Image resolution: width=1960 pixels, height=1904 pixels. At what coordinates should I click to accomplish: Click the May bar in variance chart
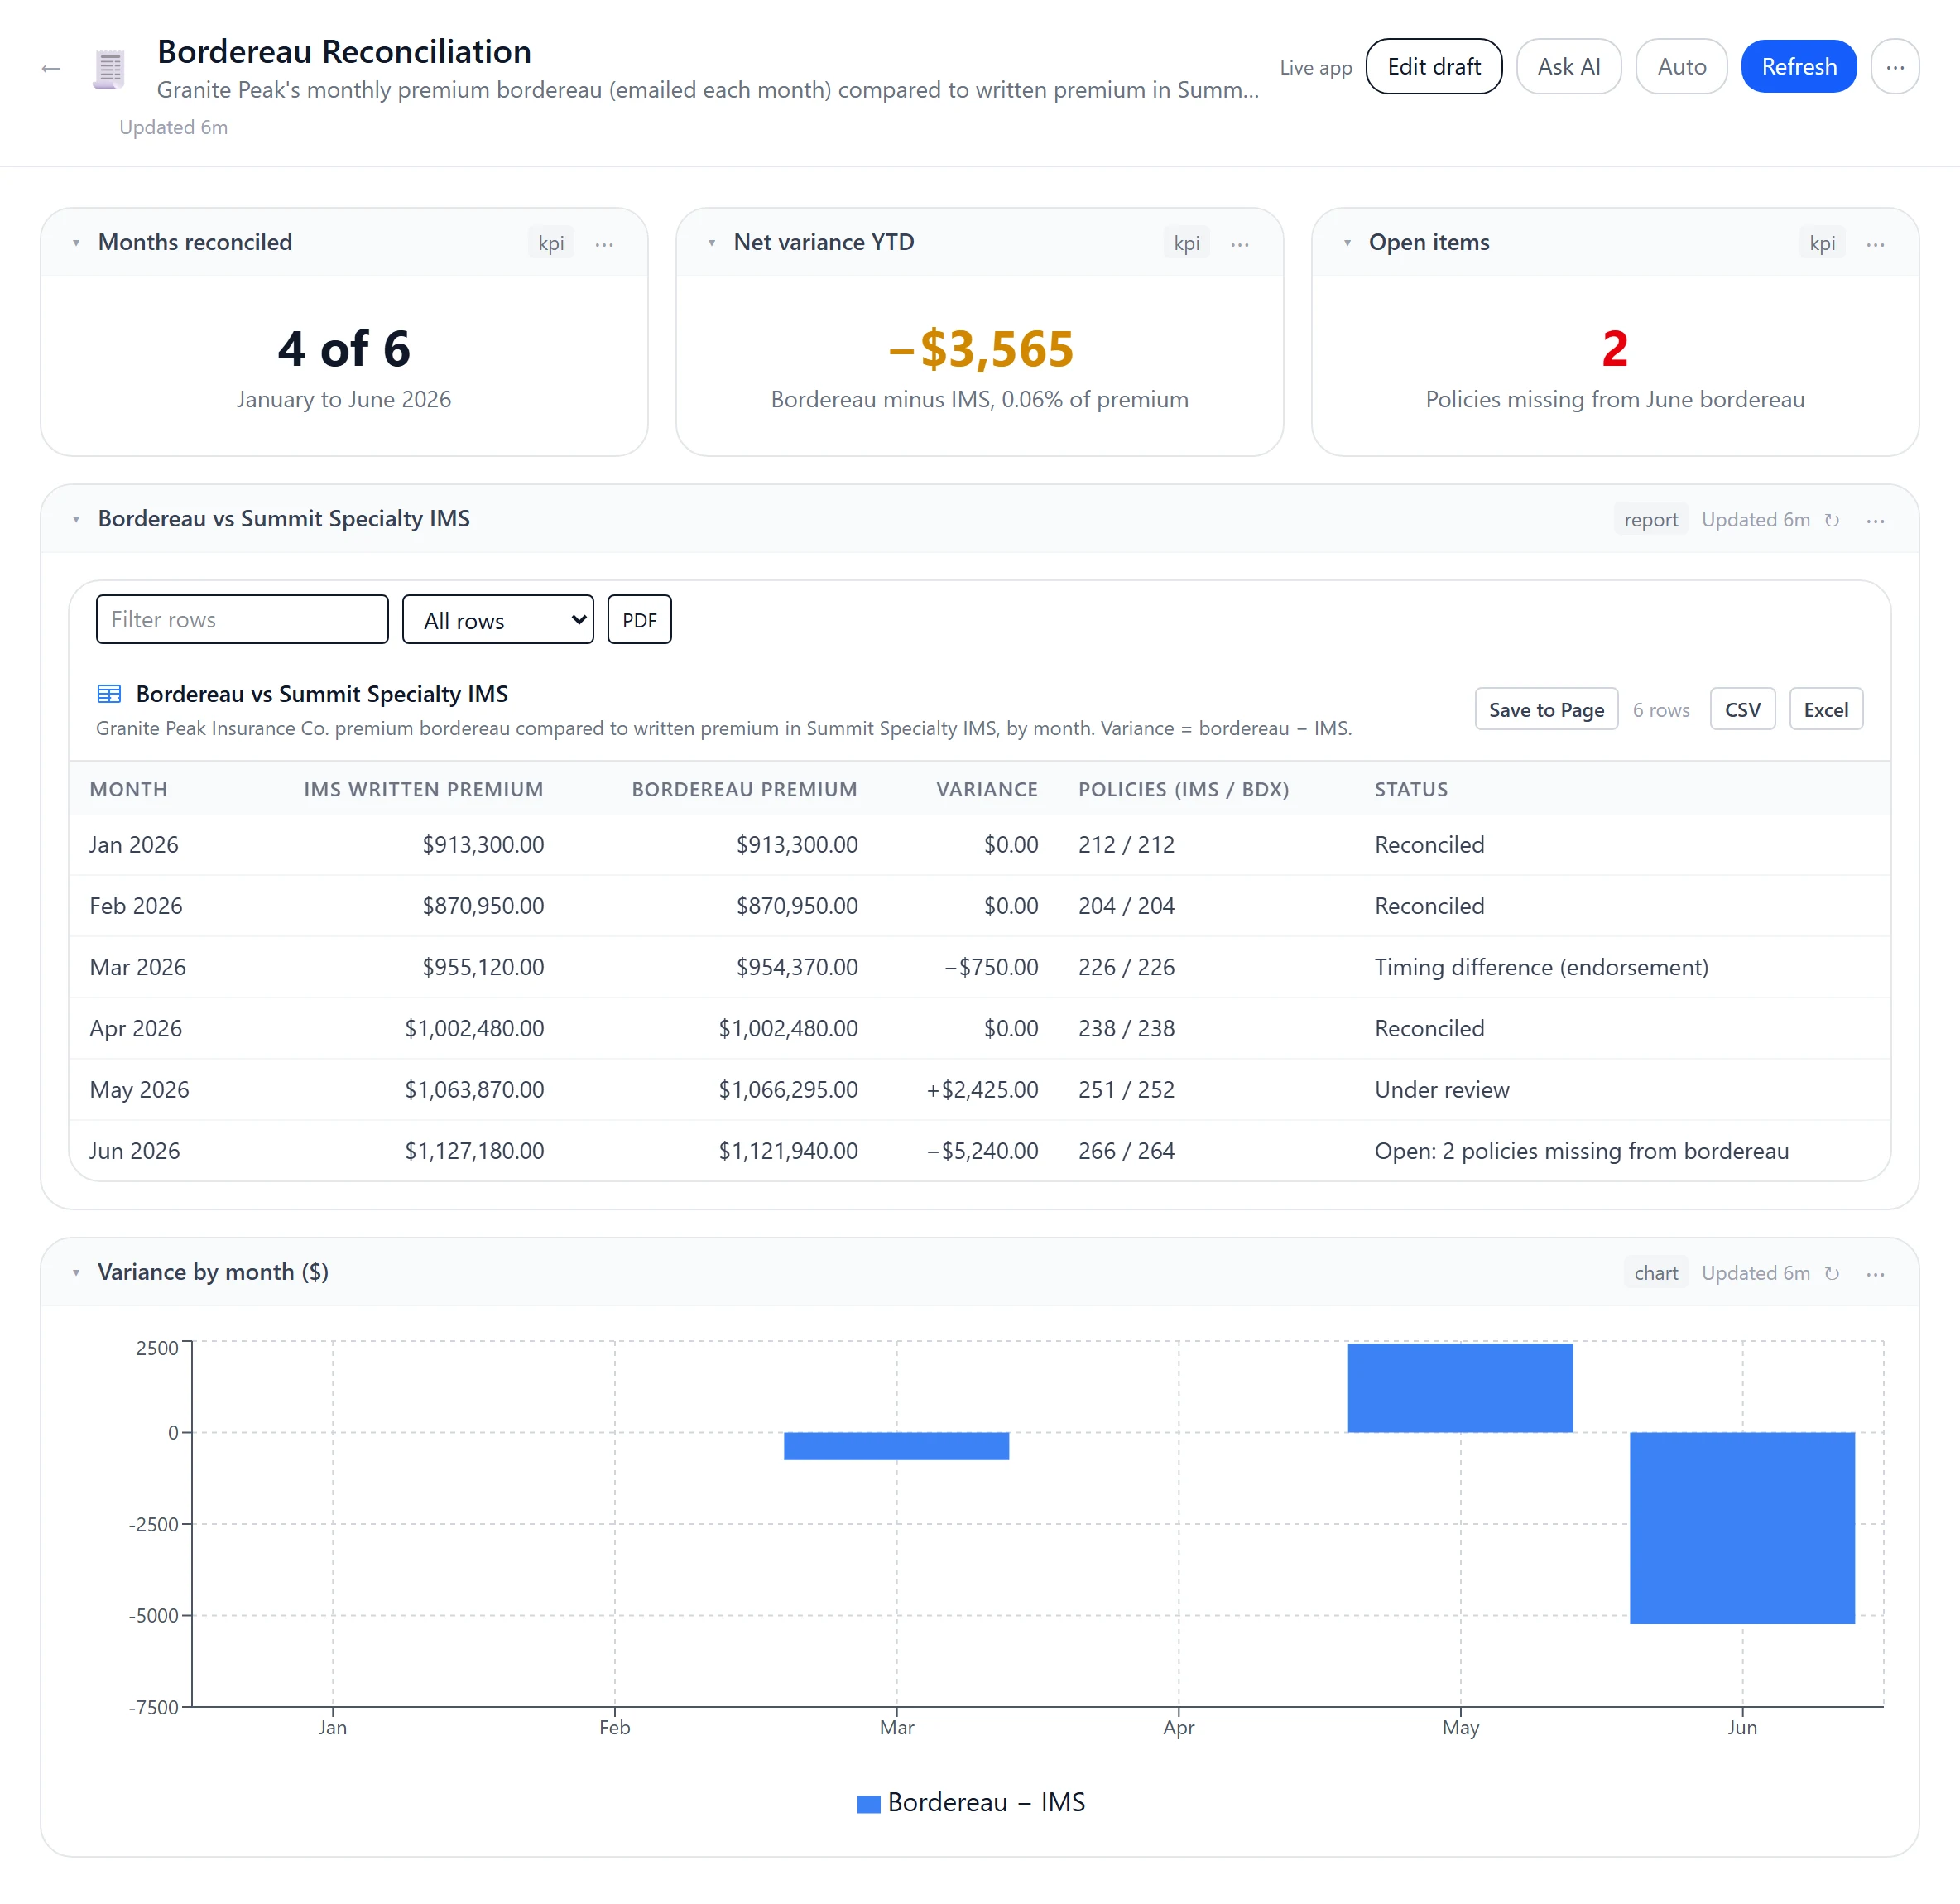pyautogui.click(x=1460, y=1388)
